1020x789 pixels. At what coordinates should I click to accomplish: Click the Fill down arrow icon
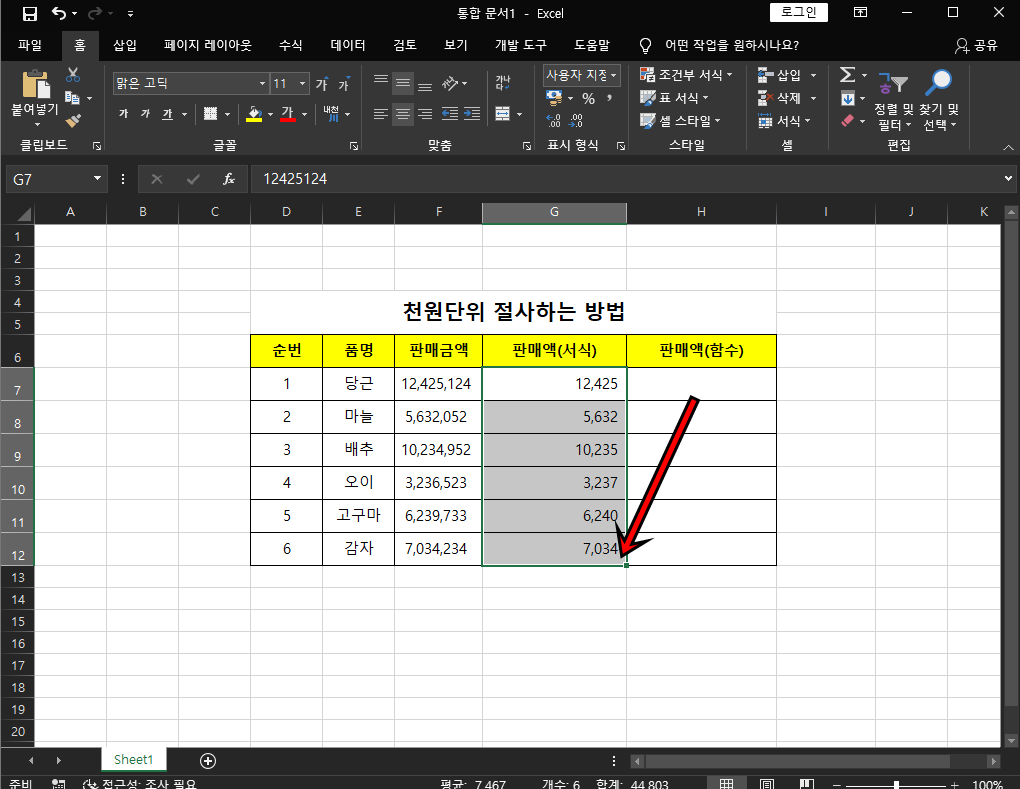coord(848,99)
